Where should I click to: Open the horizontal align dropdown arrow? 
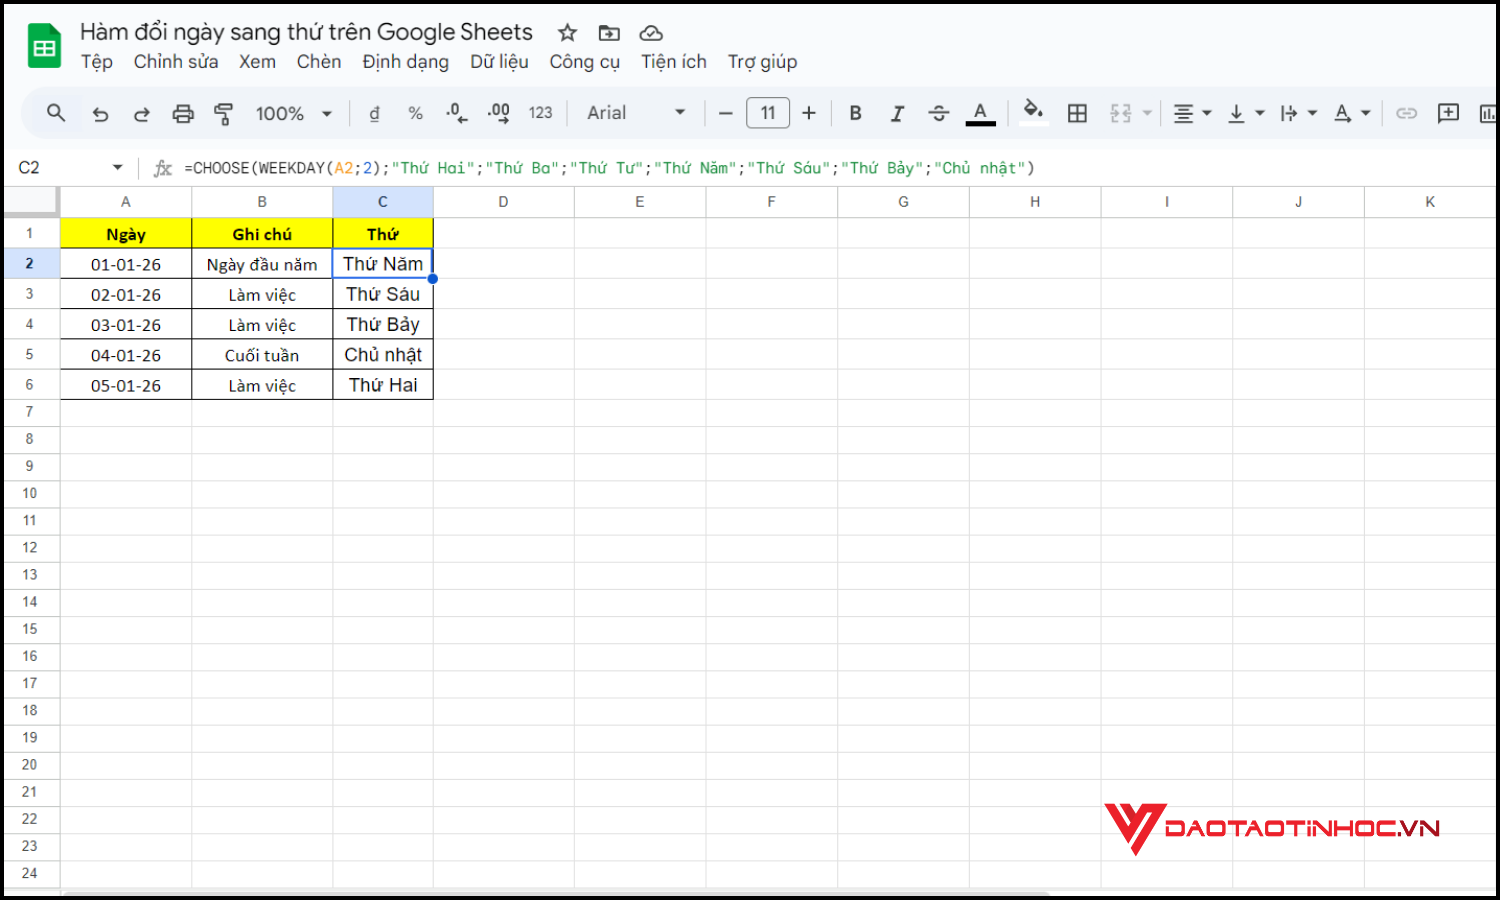(1205, 113)
